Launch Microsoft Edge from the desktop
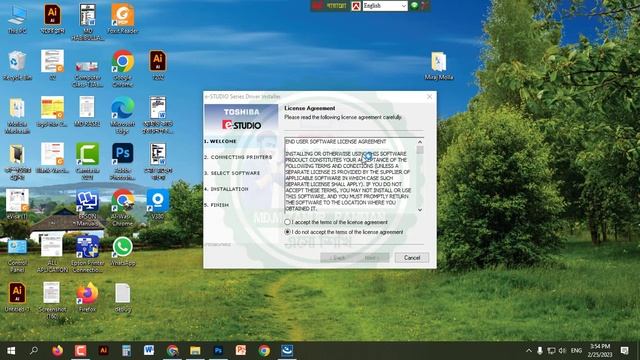 [x=122, y=115]
